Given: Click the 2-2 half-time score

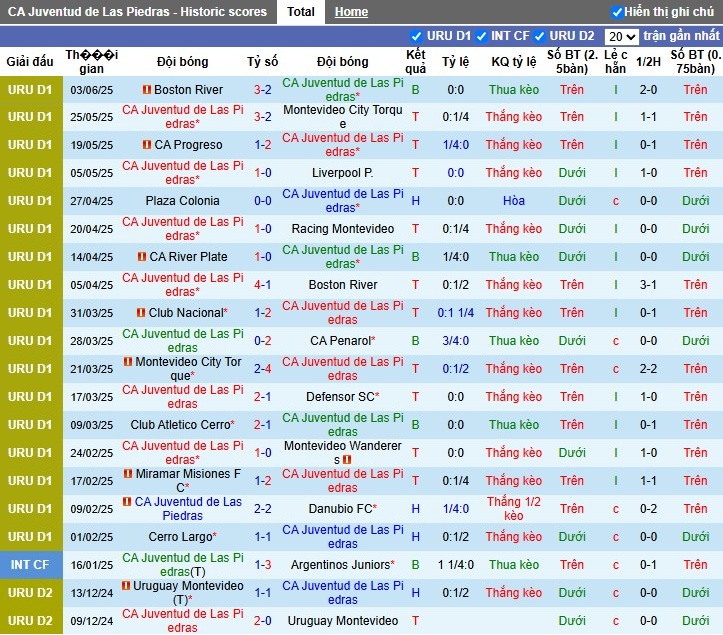Looking at the screenshot, I should (648, 368).
